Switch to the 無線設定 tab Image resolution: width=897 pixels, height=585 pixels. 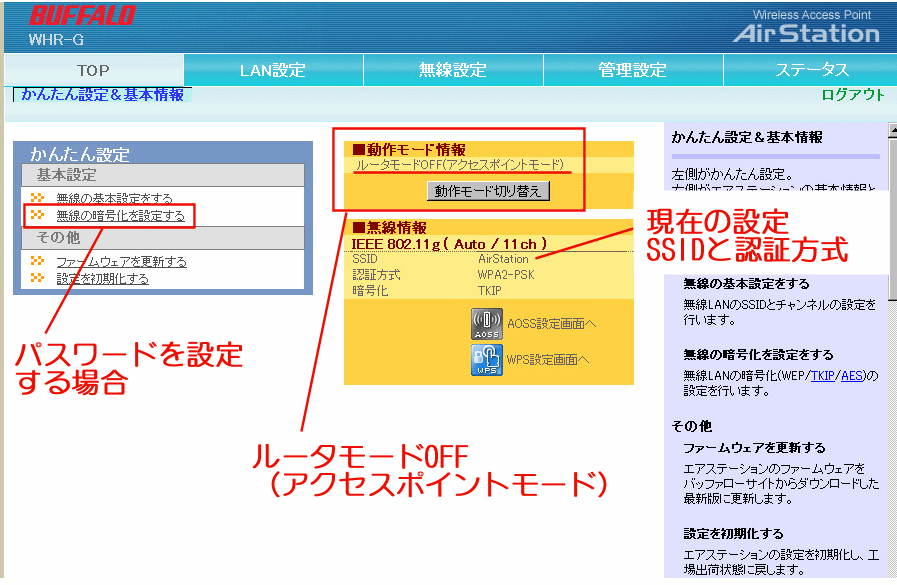(452, 70)
